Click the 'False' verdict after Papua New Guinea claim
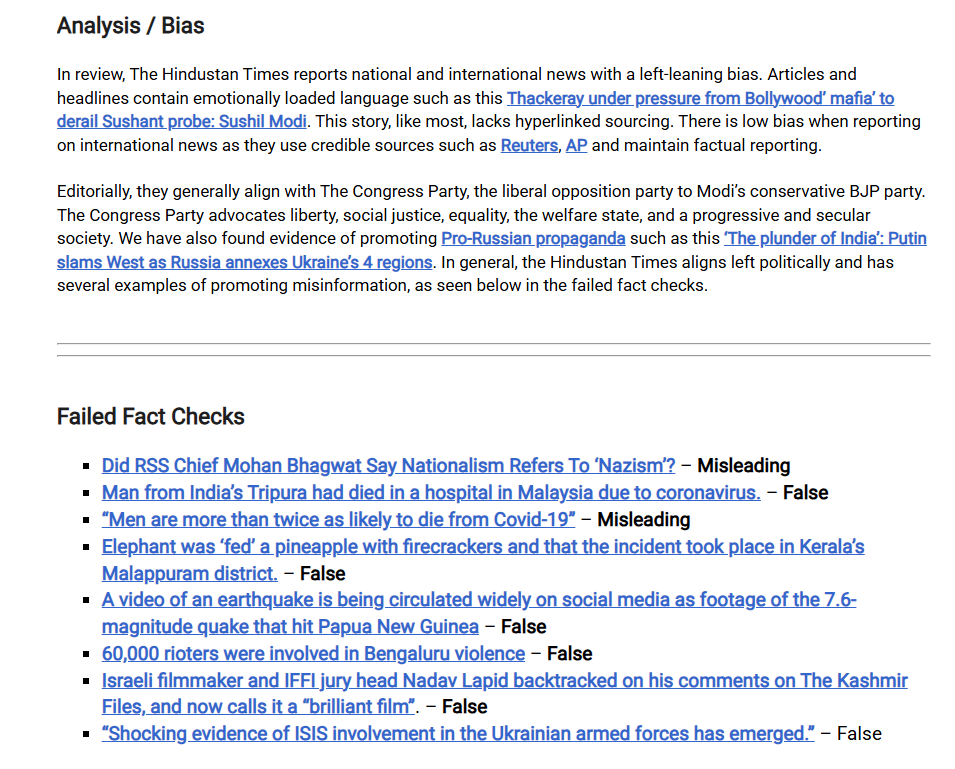Image resolution: width=955 pixels, height=769 pixels. [523, 627]
